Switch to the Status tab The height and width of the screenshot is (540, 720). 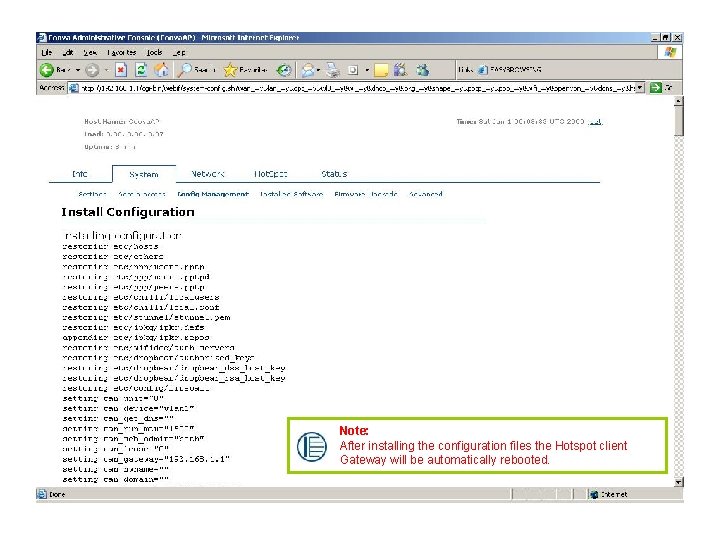(x=334, y=174)
